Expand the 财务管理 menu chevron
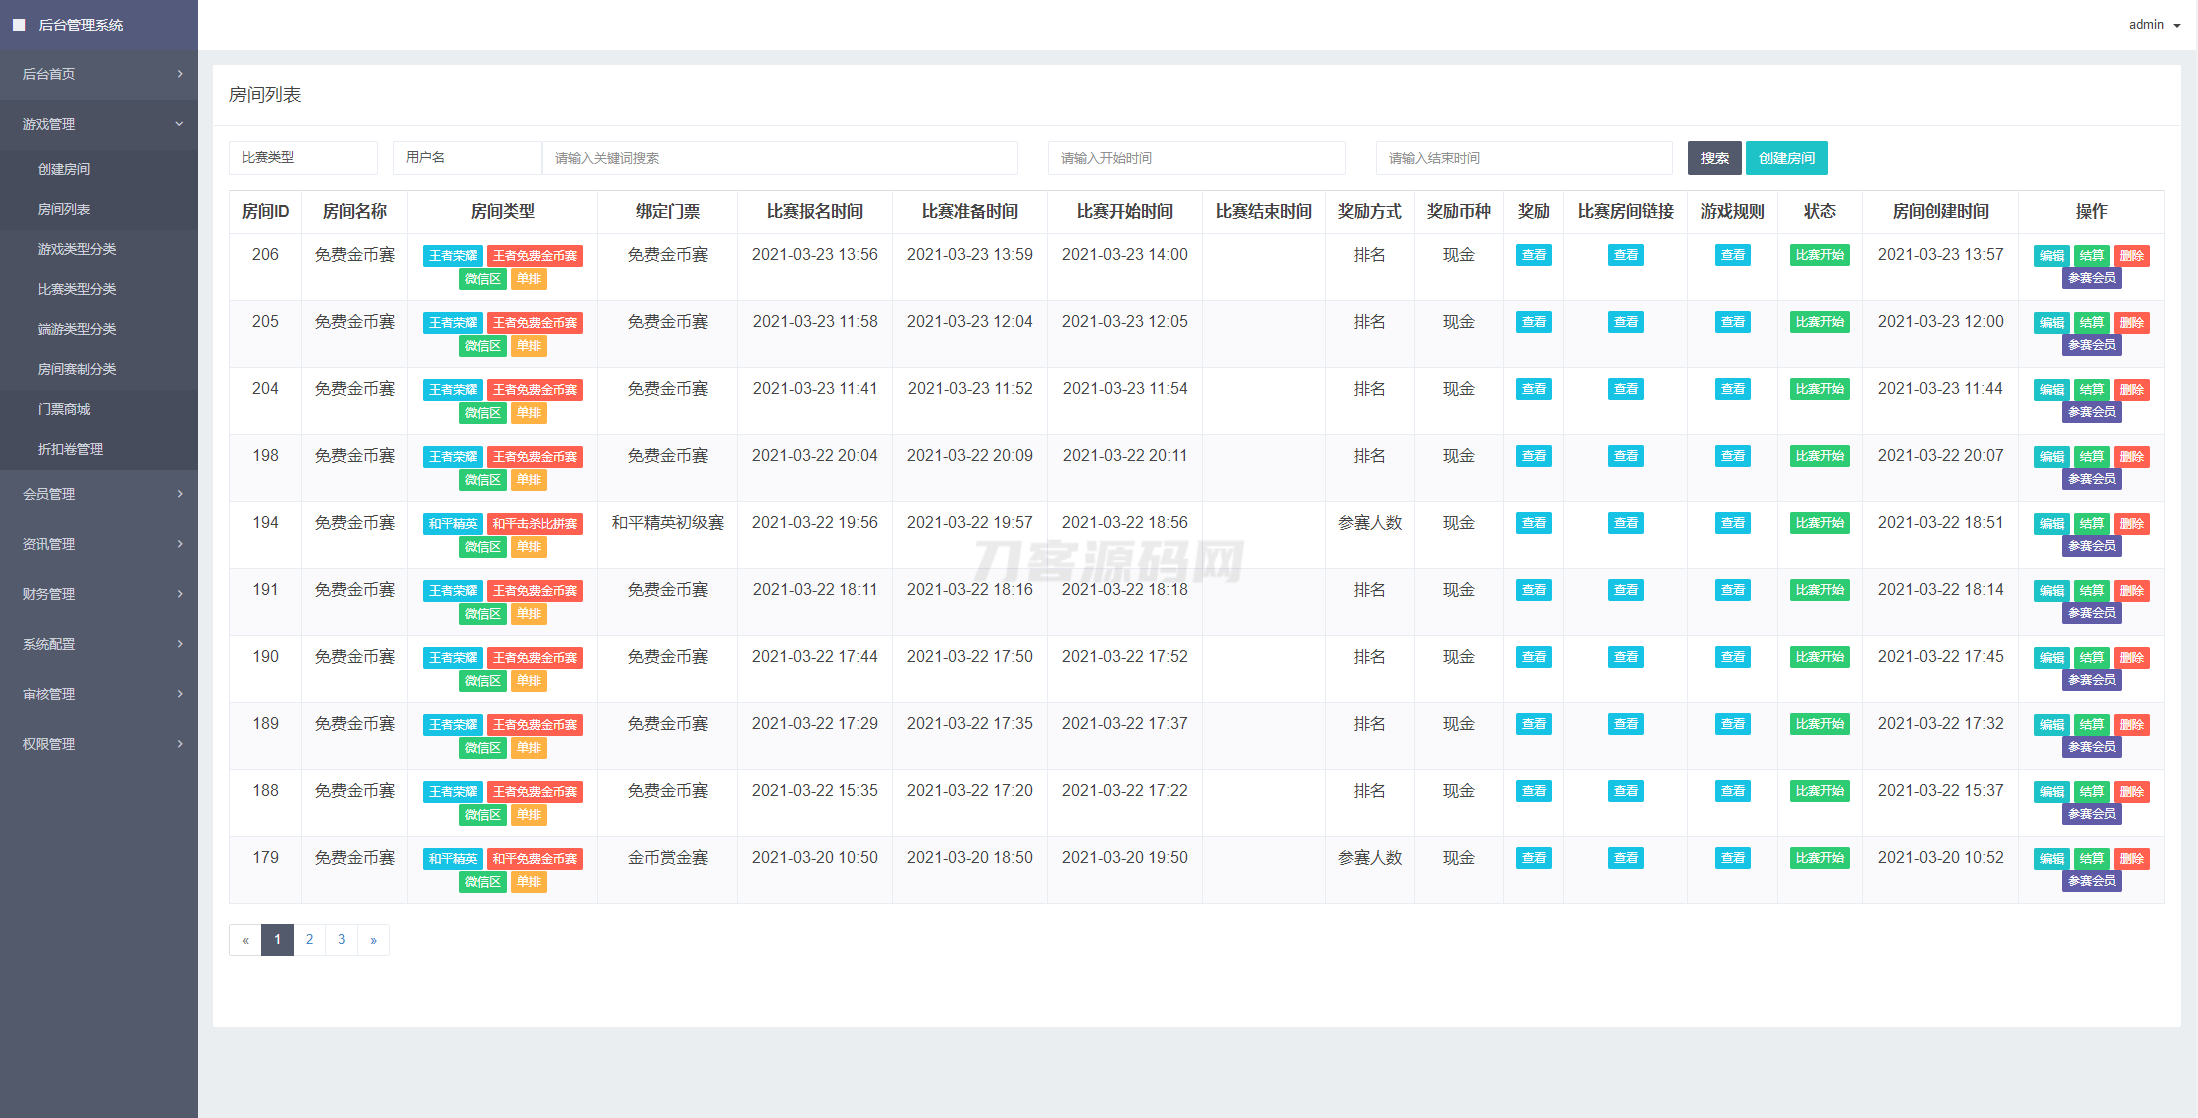 180,594
